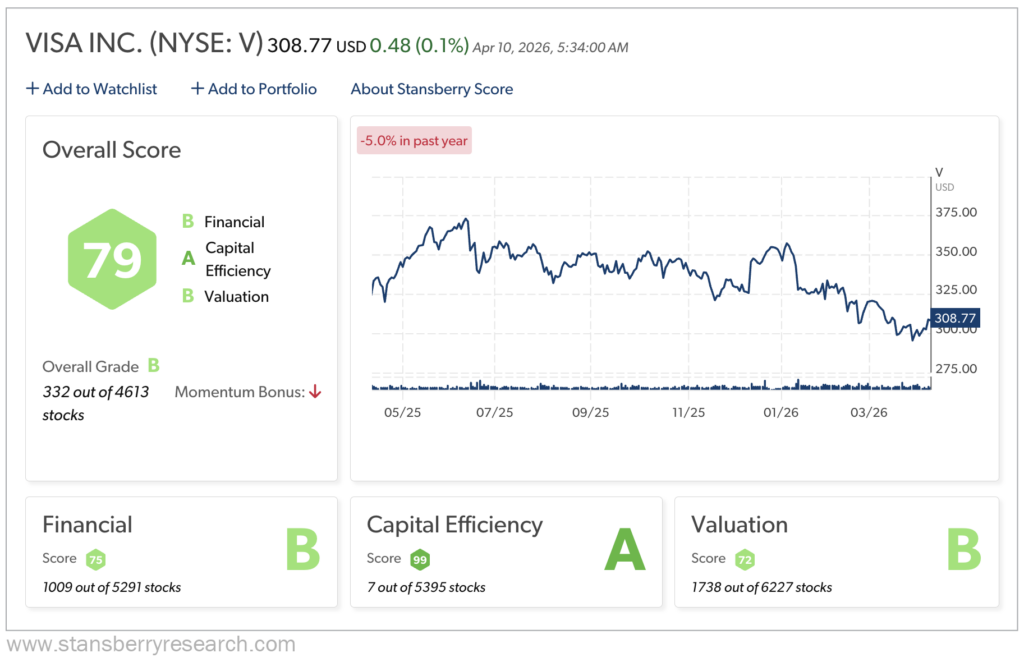Click the 05/25 date on chart axis
The width and height of the screenshot is (1024, 662).
pos(400,411)
